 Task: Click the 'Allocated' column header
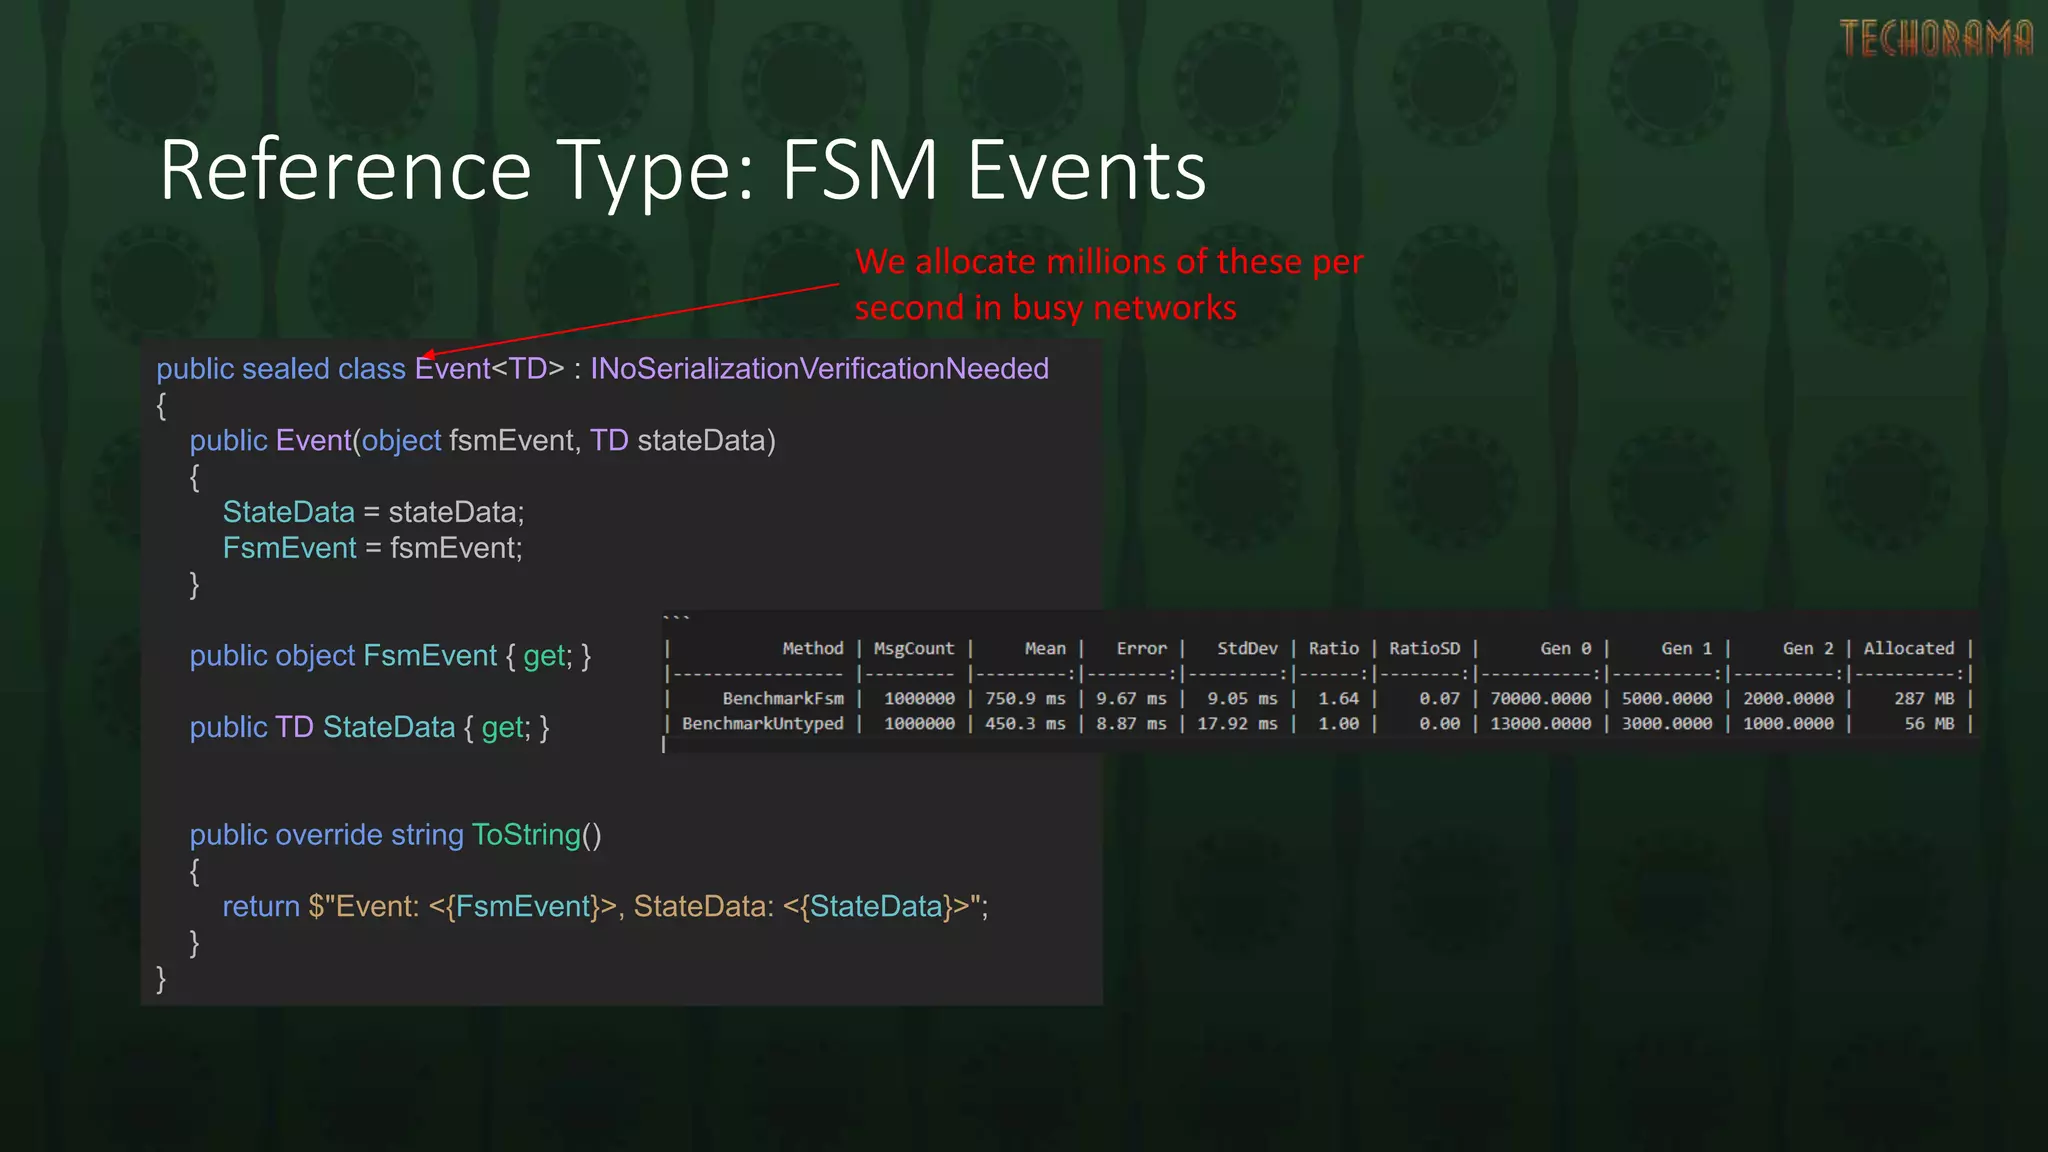pyautogui.click(x=1909, y=649)
